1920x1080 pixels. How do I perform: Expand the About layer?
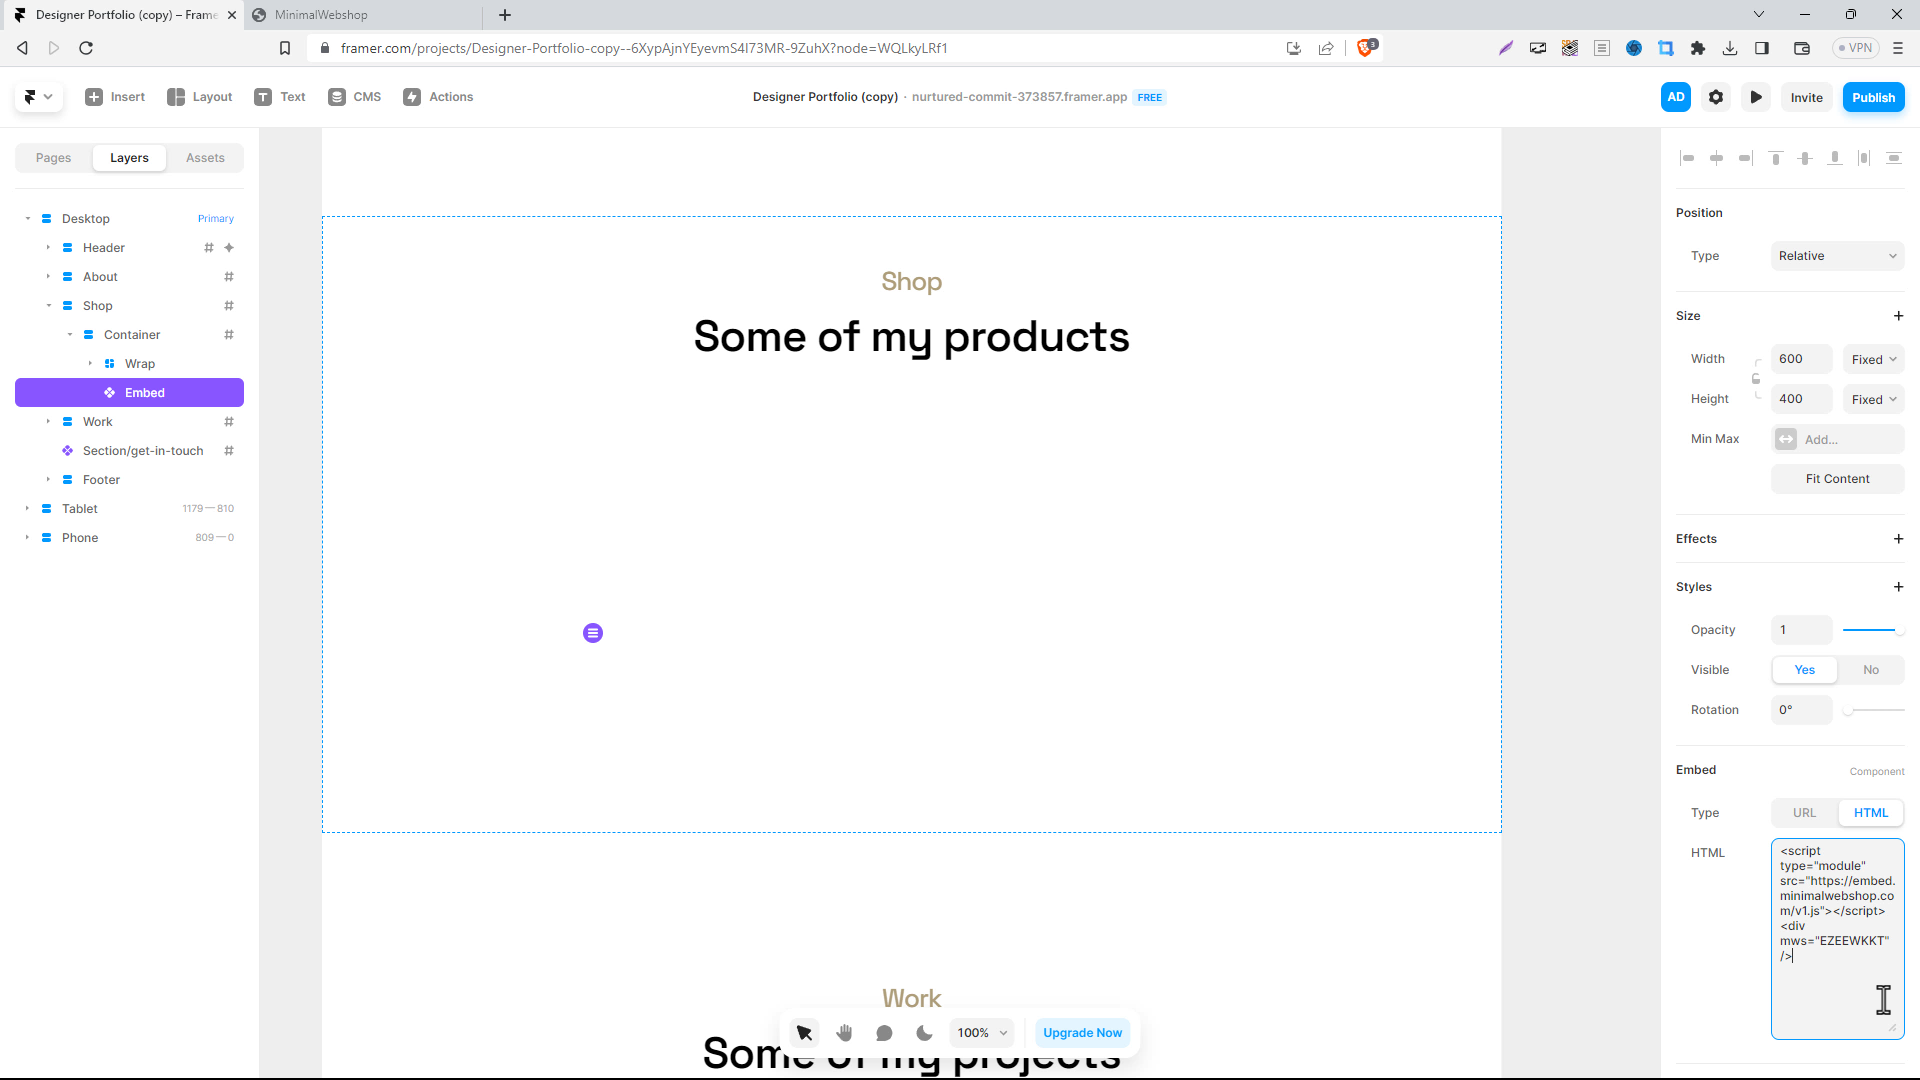click(48, 277)
